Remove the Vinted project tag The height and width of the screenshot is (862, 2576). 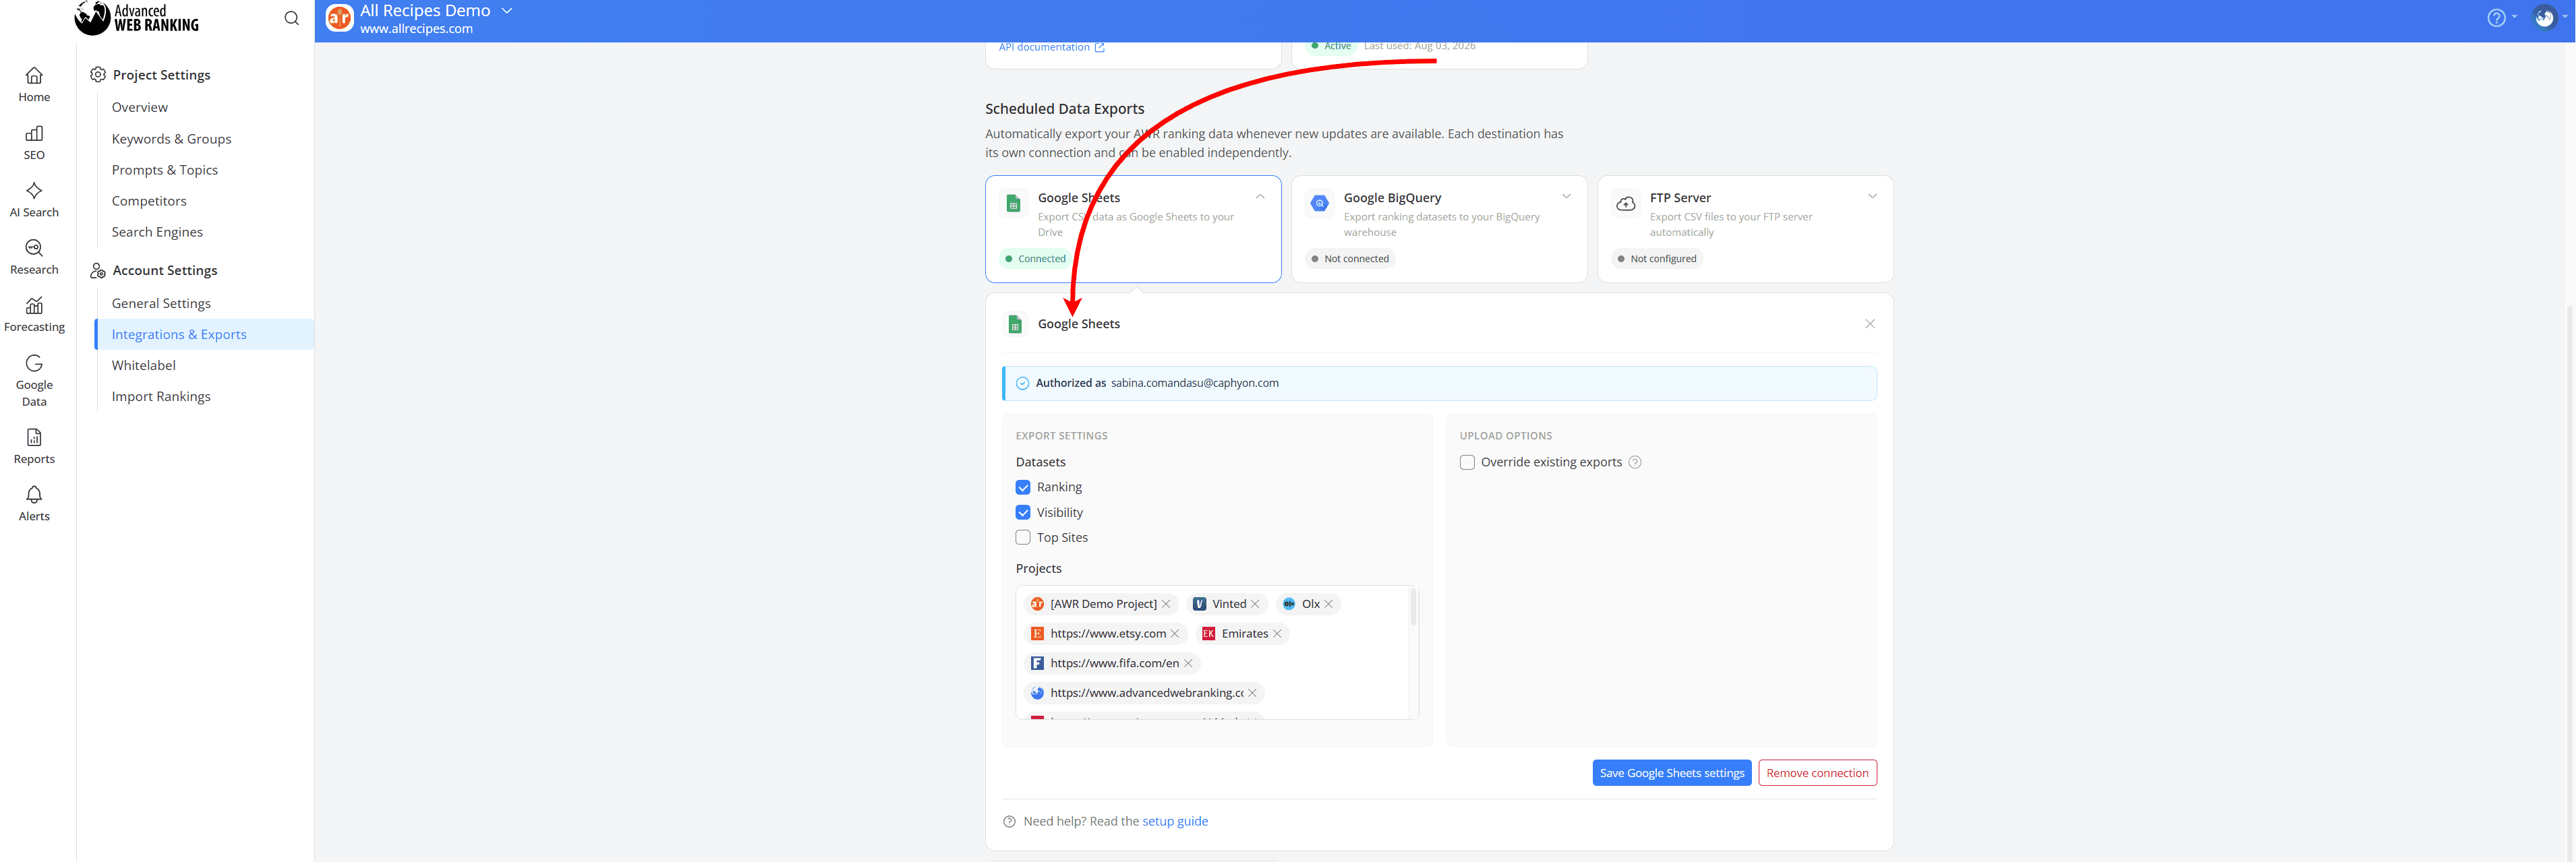1255,604
